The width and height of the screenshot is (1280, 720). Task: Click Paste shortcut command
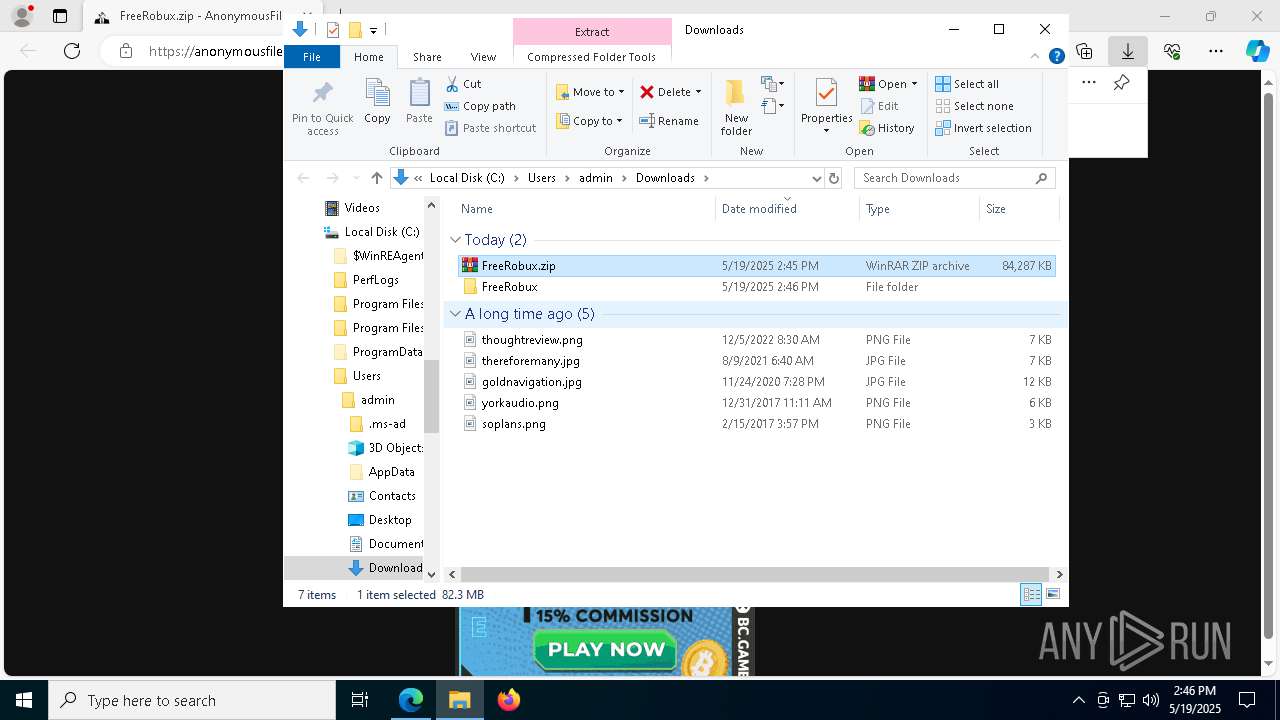click(490, 128)
